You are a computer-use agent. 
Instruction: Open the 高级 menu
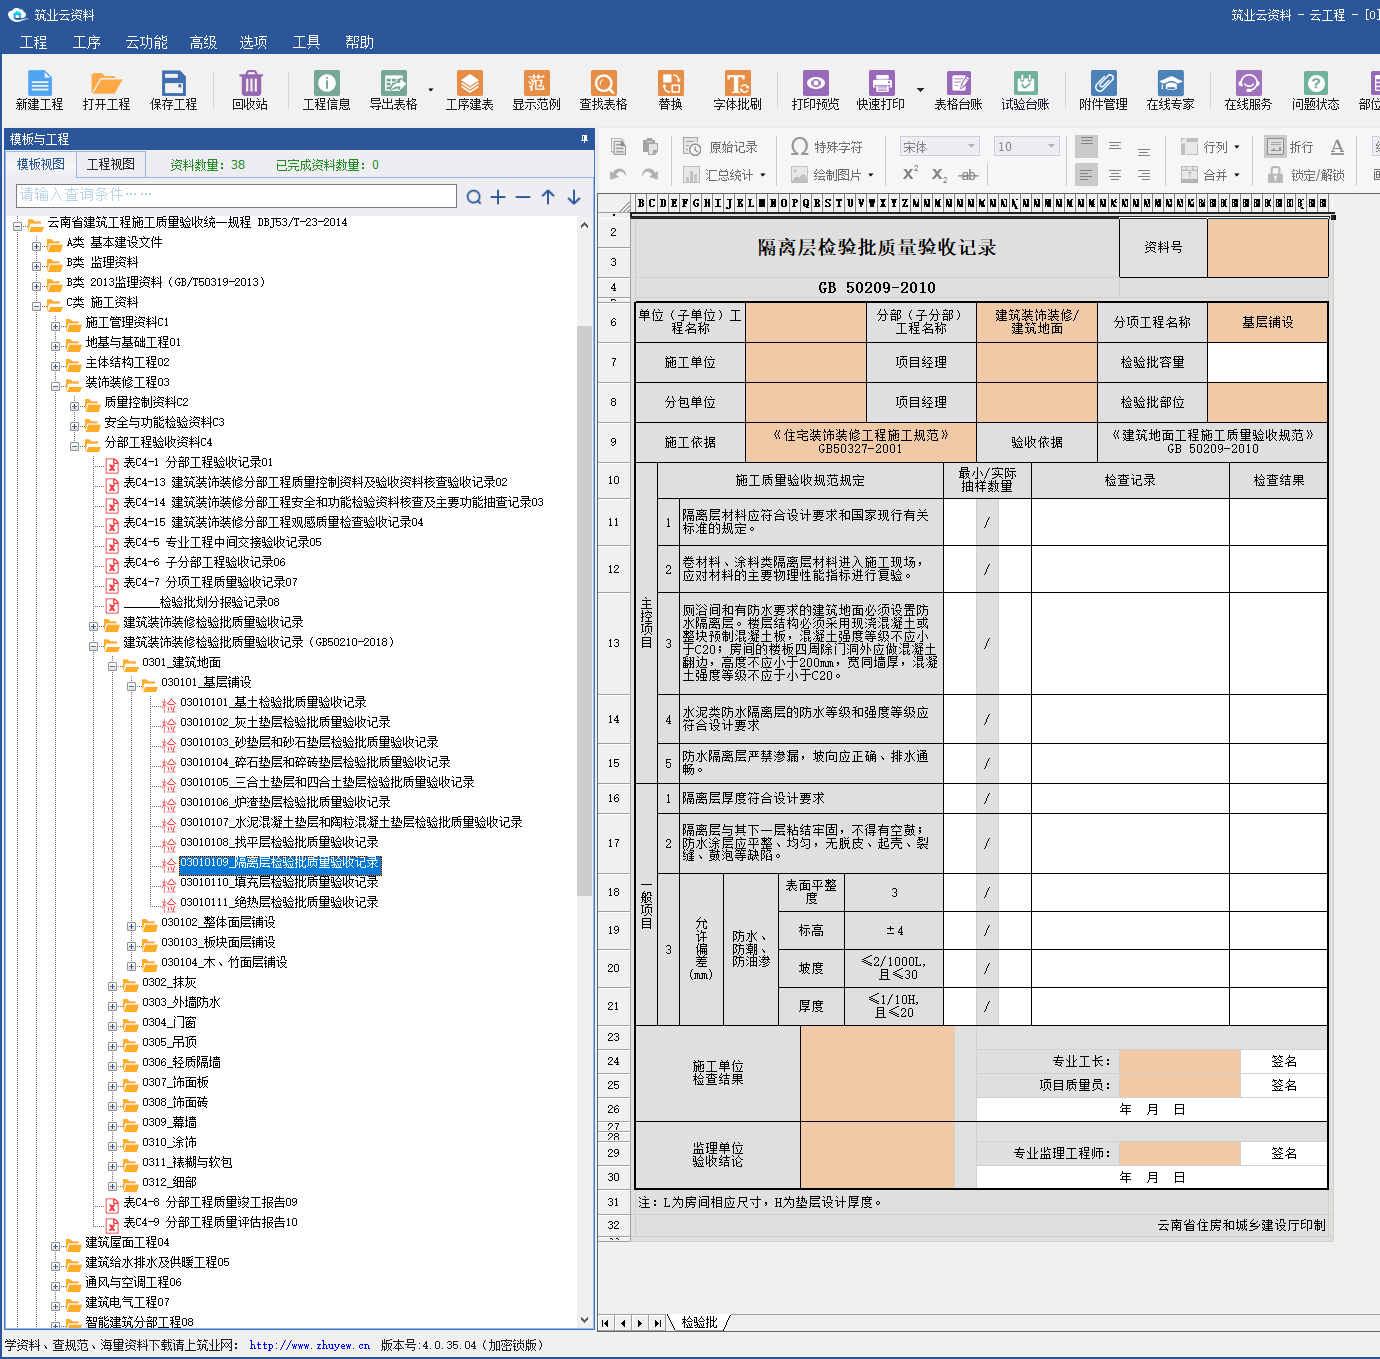[203, 42]
